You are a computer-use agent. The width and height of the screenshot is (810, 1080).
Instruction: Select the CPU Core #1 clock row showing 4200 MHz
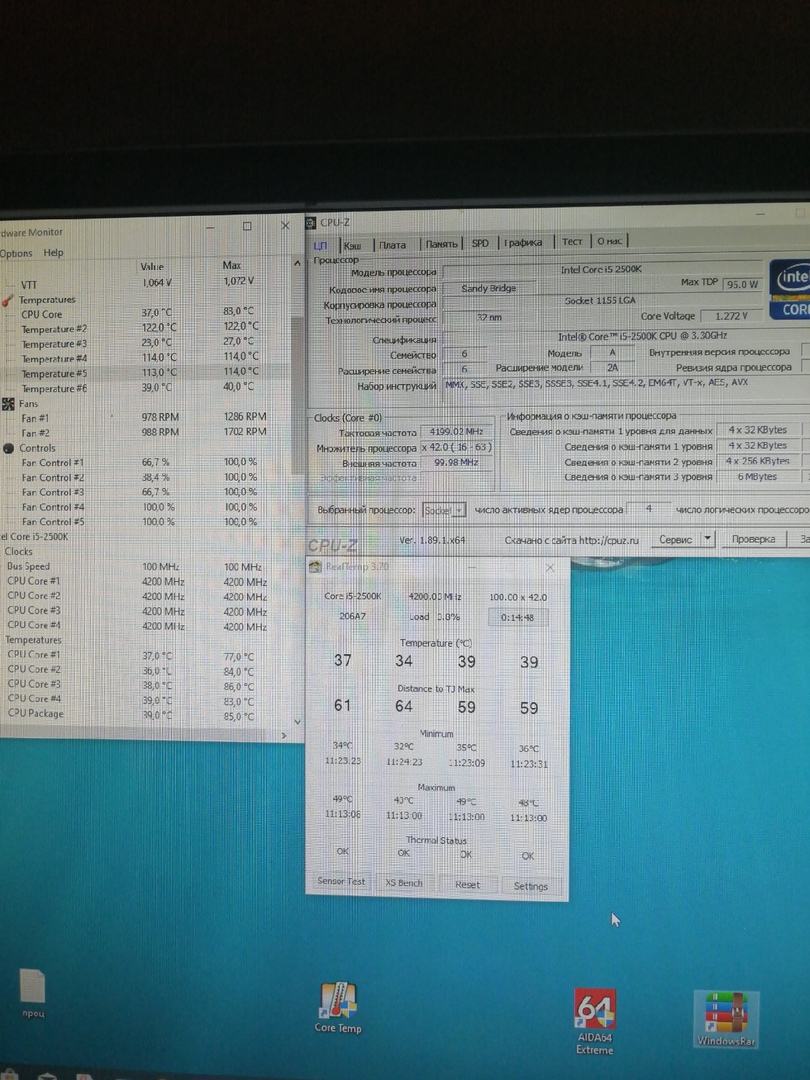click(x=145, y=581)
